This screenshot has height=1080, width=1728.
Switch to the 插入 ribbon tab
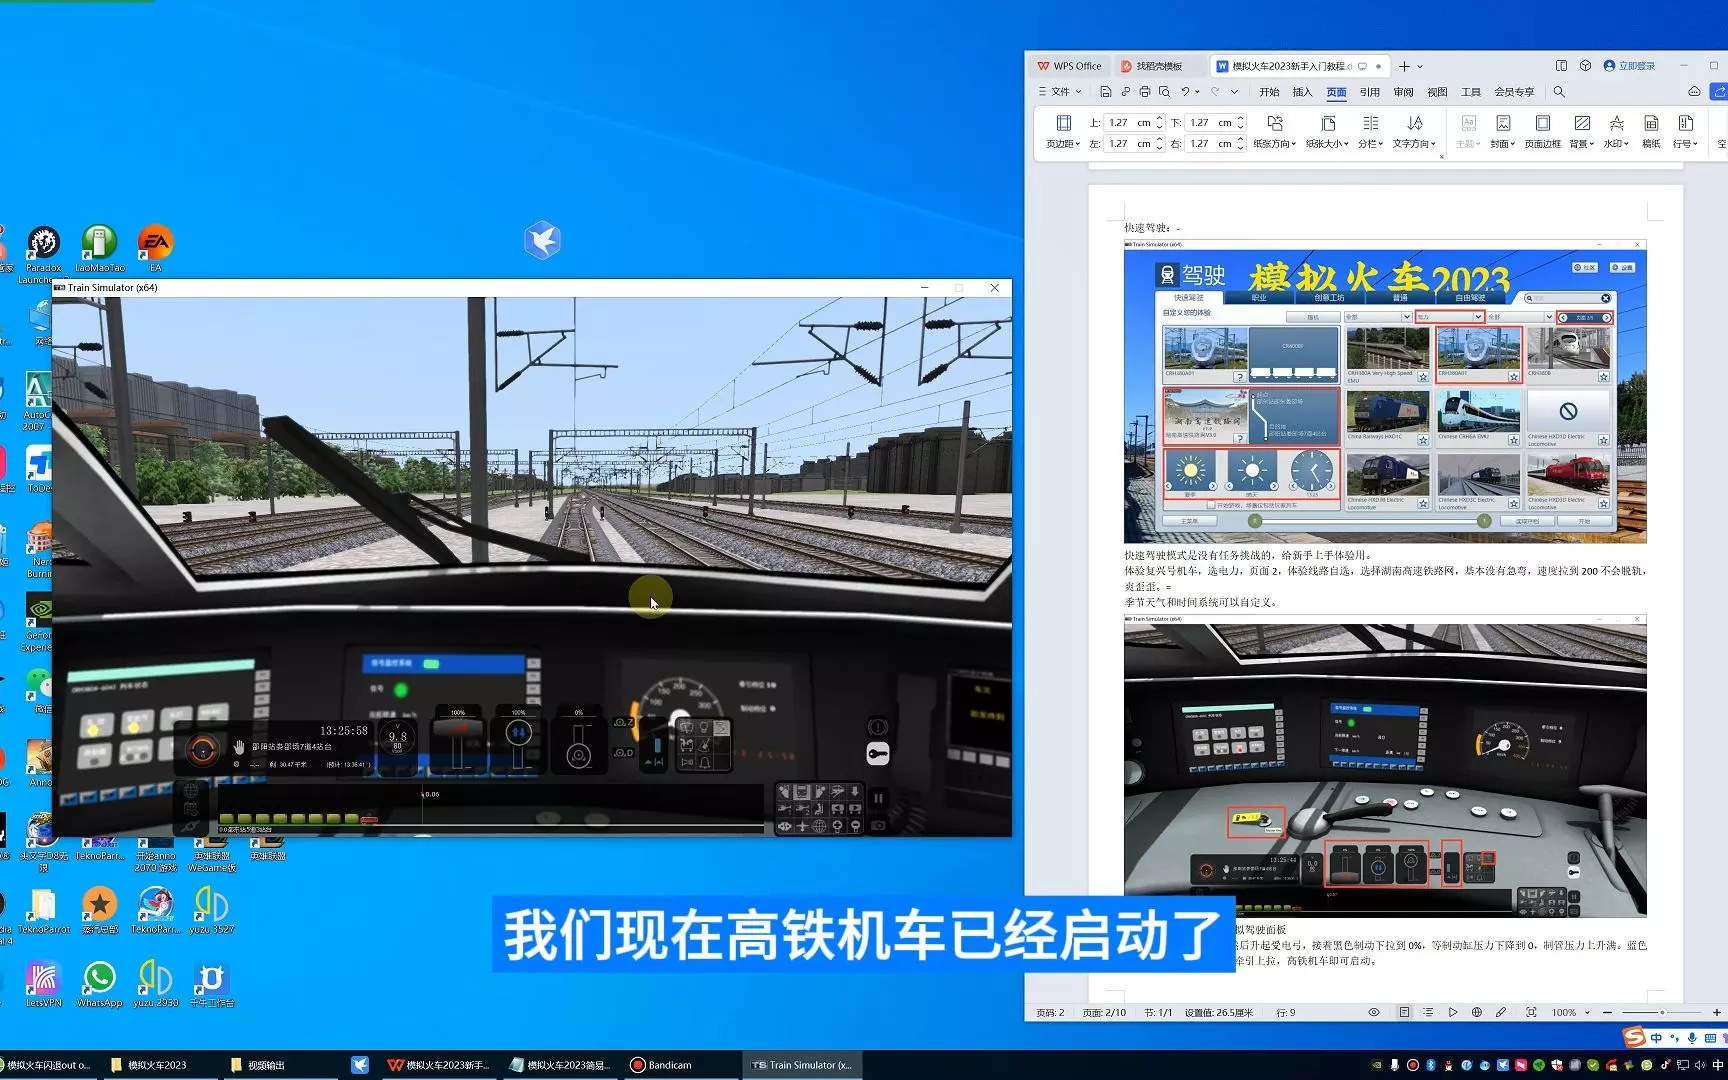[x=1302, y=92]
